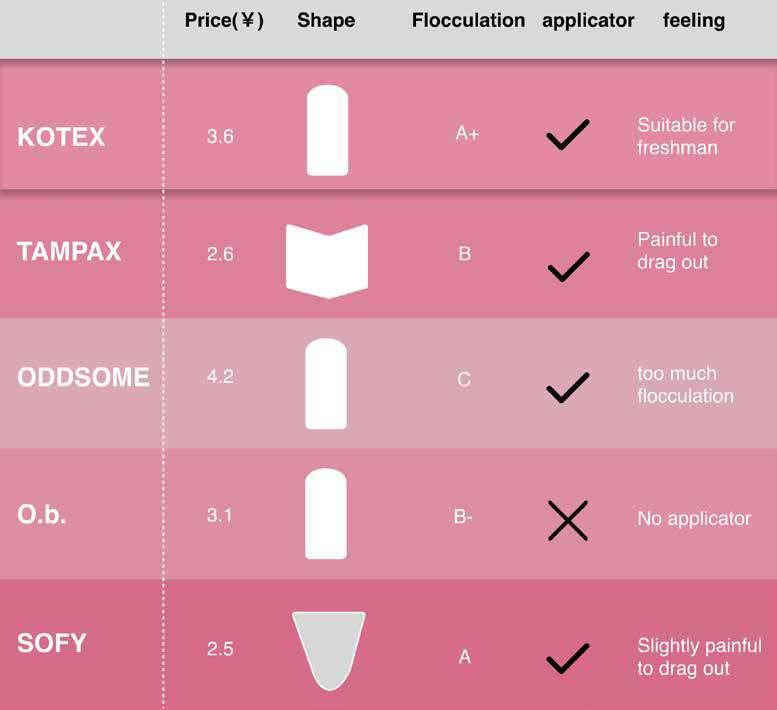This screenshot has width=777, height=710.
Task: Click the KOTEX applicator checkmark
Action: pyautogui.click(x=568, y=135)
